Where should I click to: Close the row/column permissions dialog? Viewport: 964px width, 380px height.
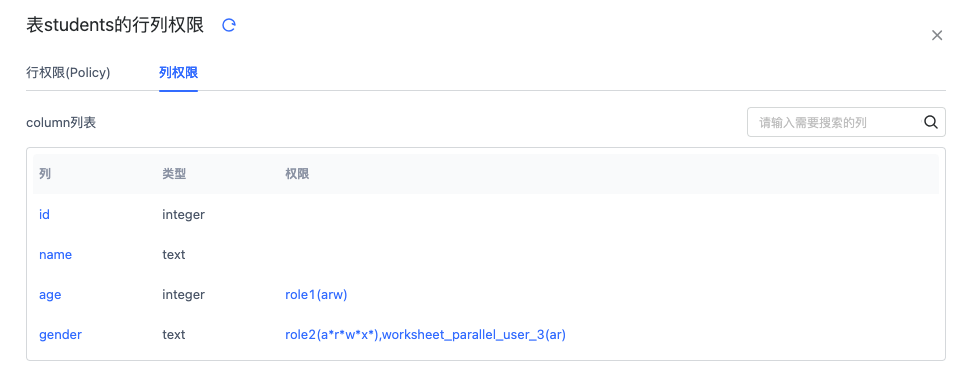tap(937, 36)
